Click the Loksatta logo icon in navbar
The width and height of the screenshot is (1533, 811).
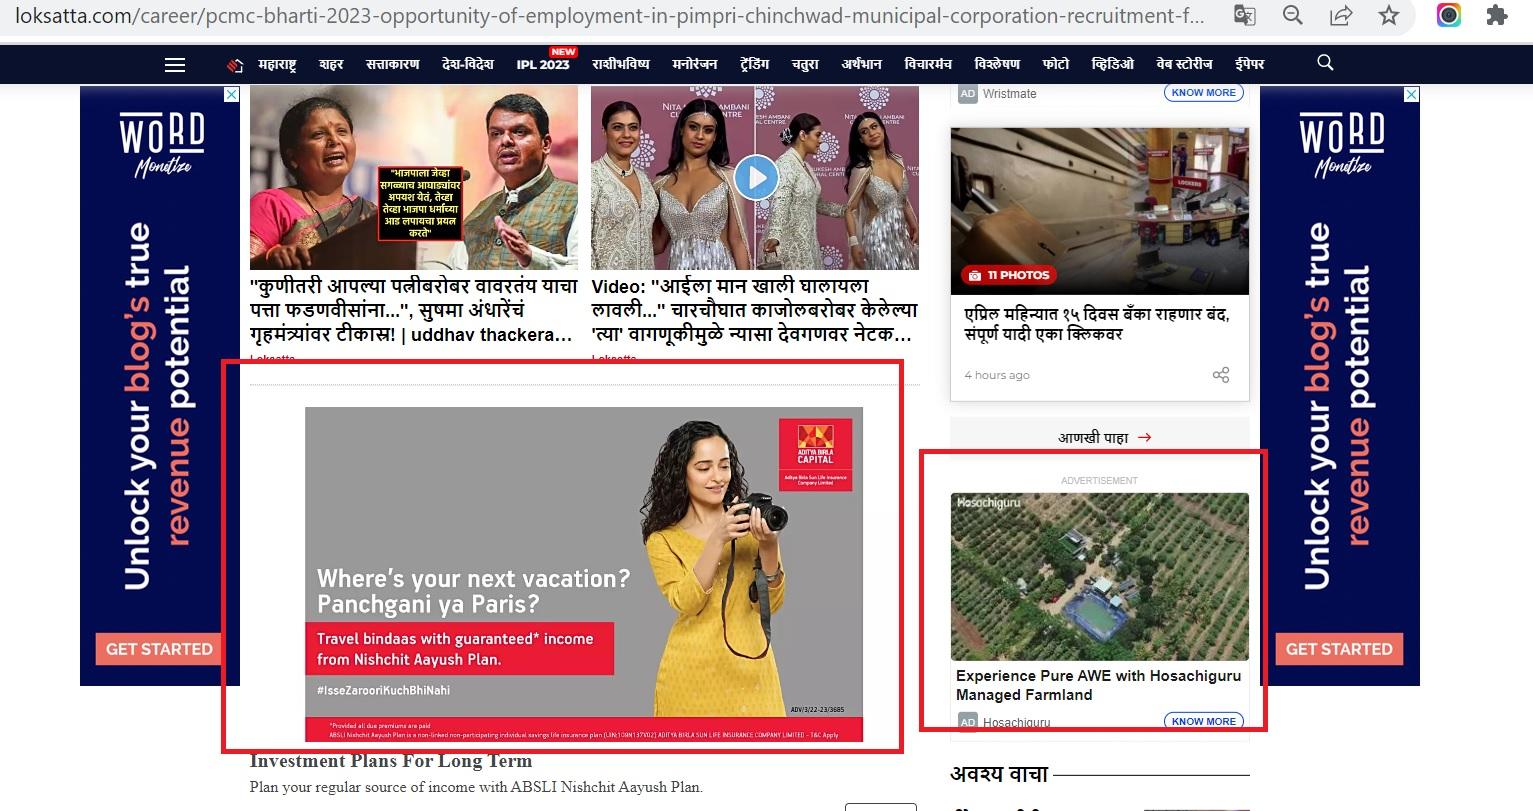pos(235,65)
